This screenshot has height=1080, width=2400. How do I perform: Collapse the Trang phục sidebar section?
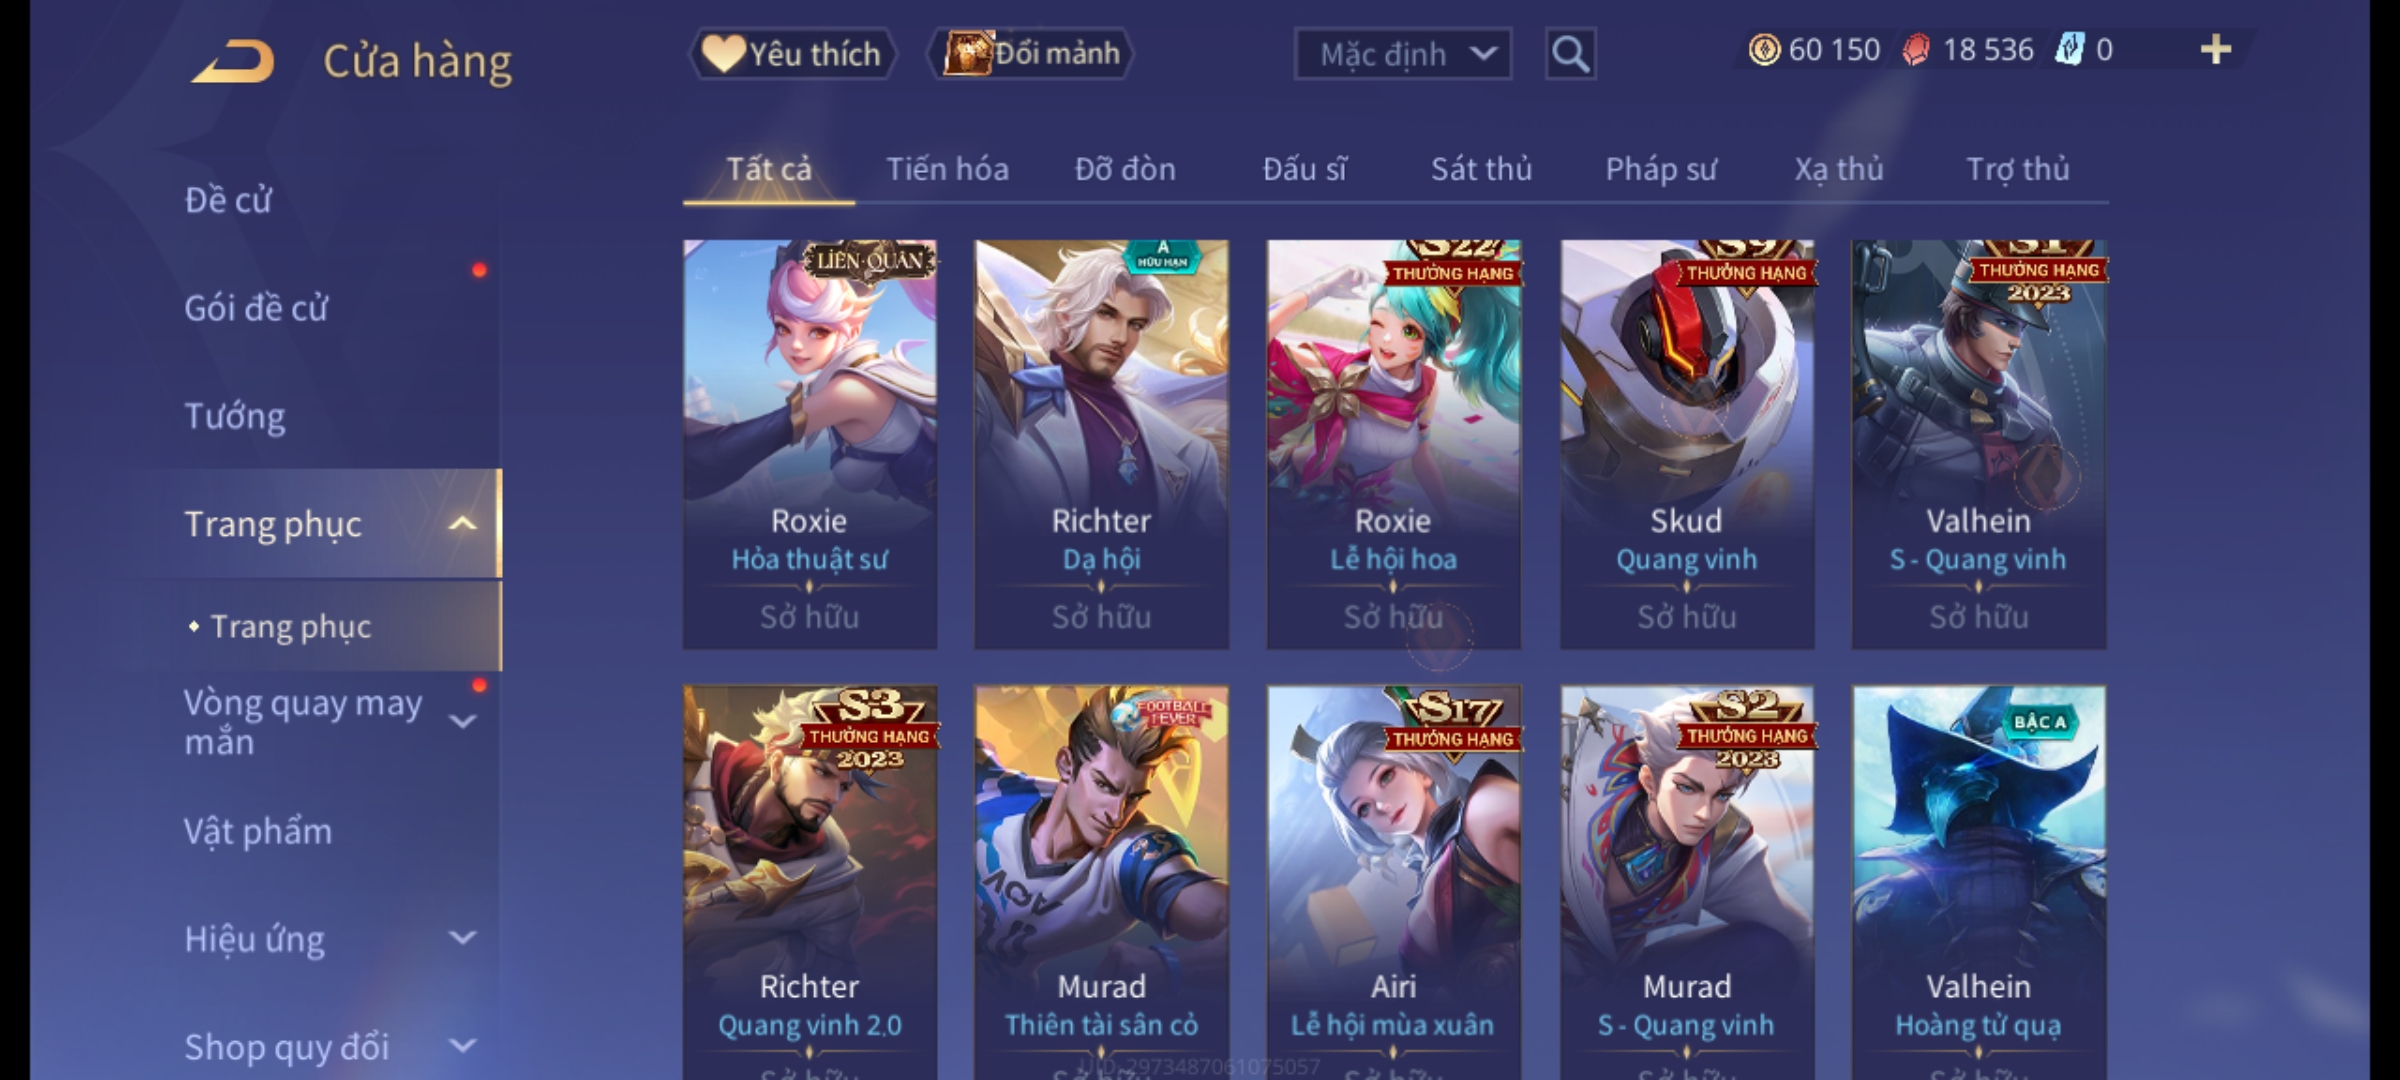[x=462, y=524]
